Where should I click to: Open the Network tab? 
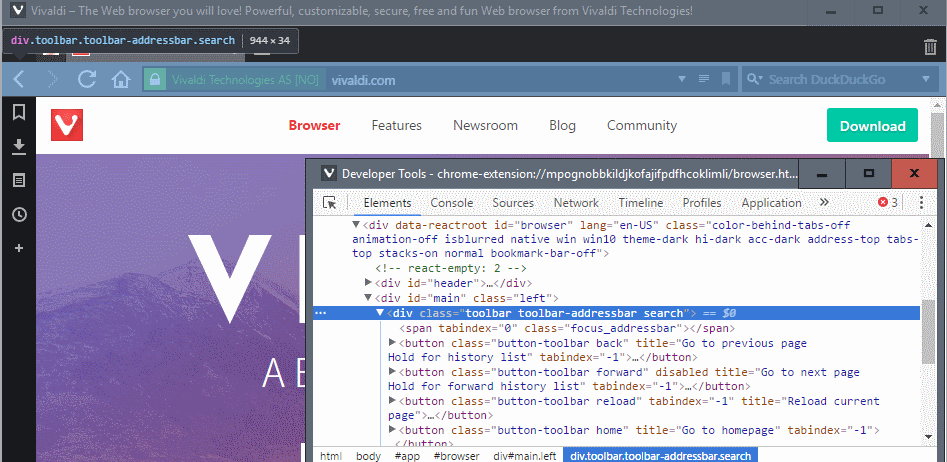576,203
